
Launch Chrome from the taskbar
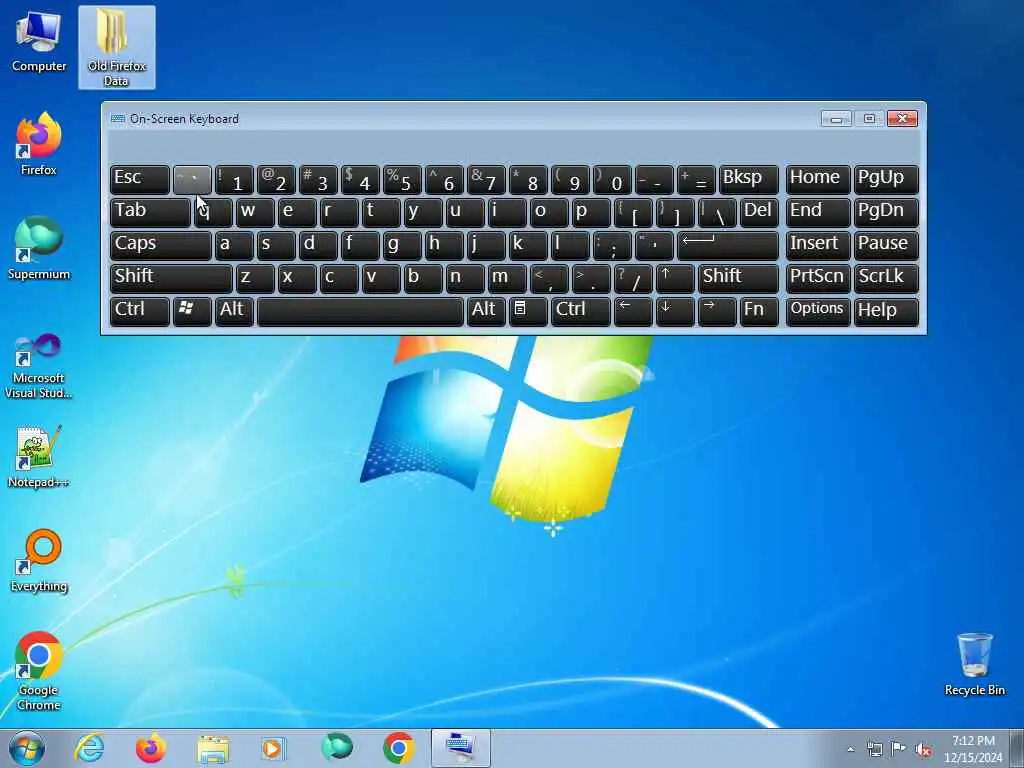(x=398, y=748)
